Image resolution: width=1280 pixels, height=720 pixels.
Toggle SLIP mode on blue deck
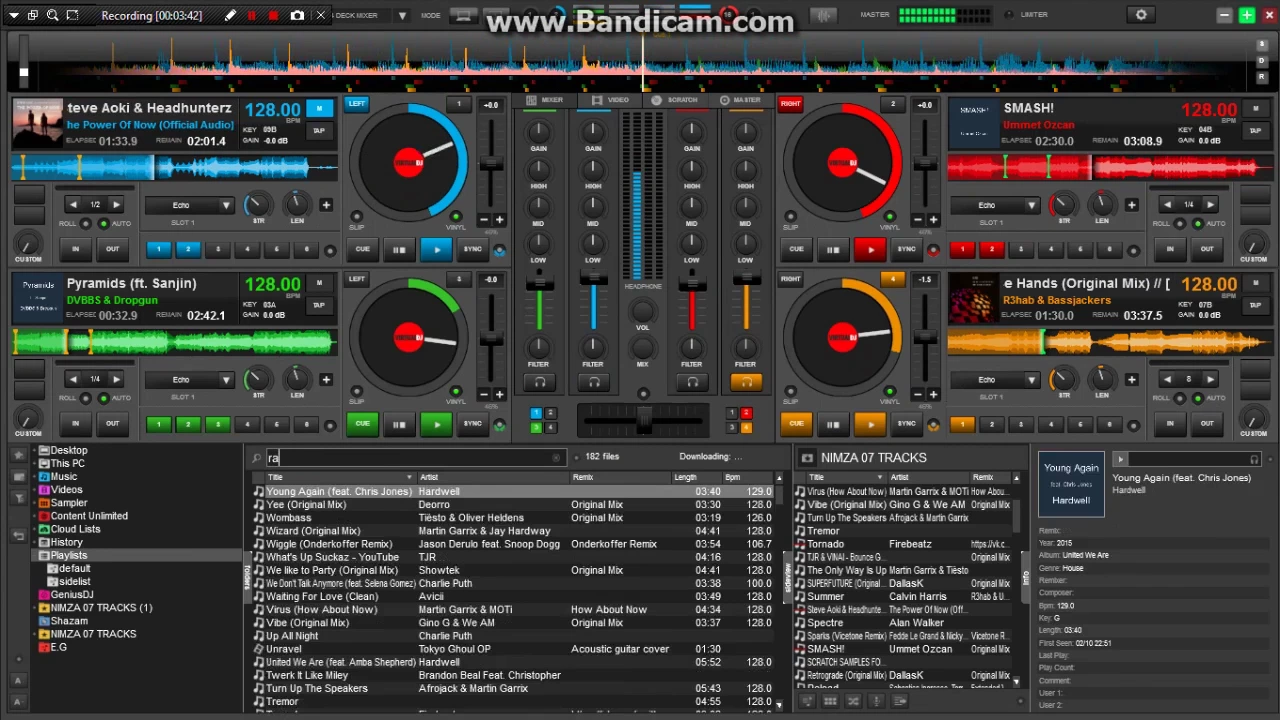point(356,216)
